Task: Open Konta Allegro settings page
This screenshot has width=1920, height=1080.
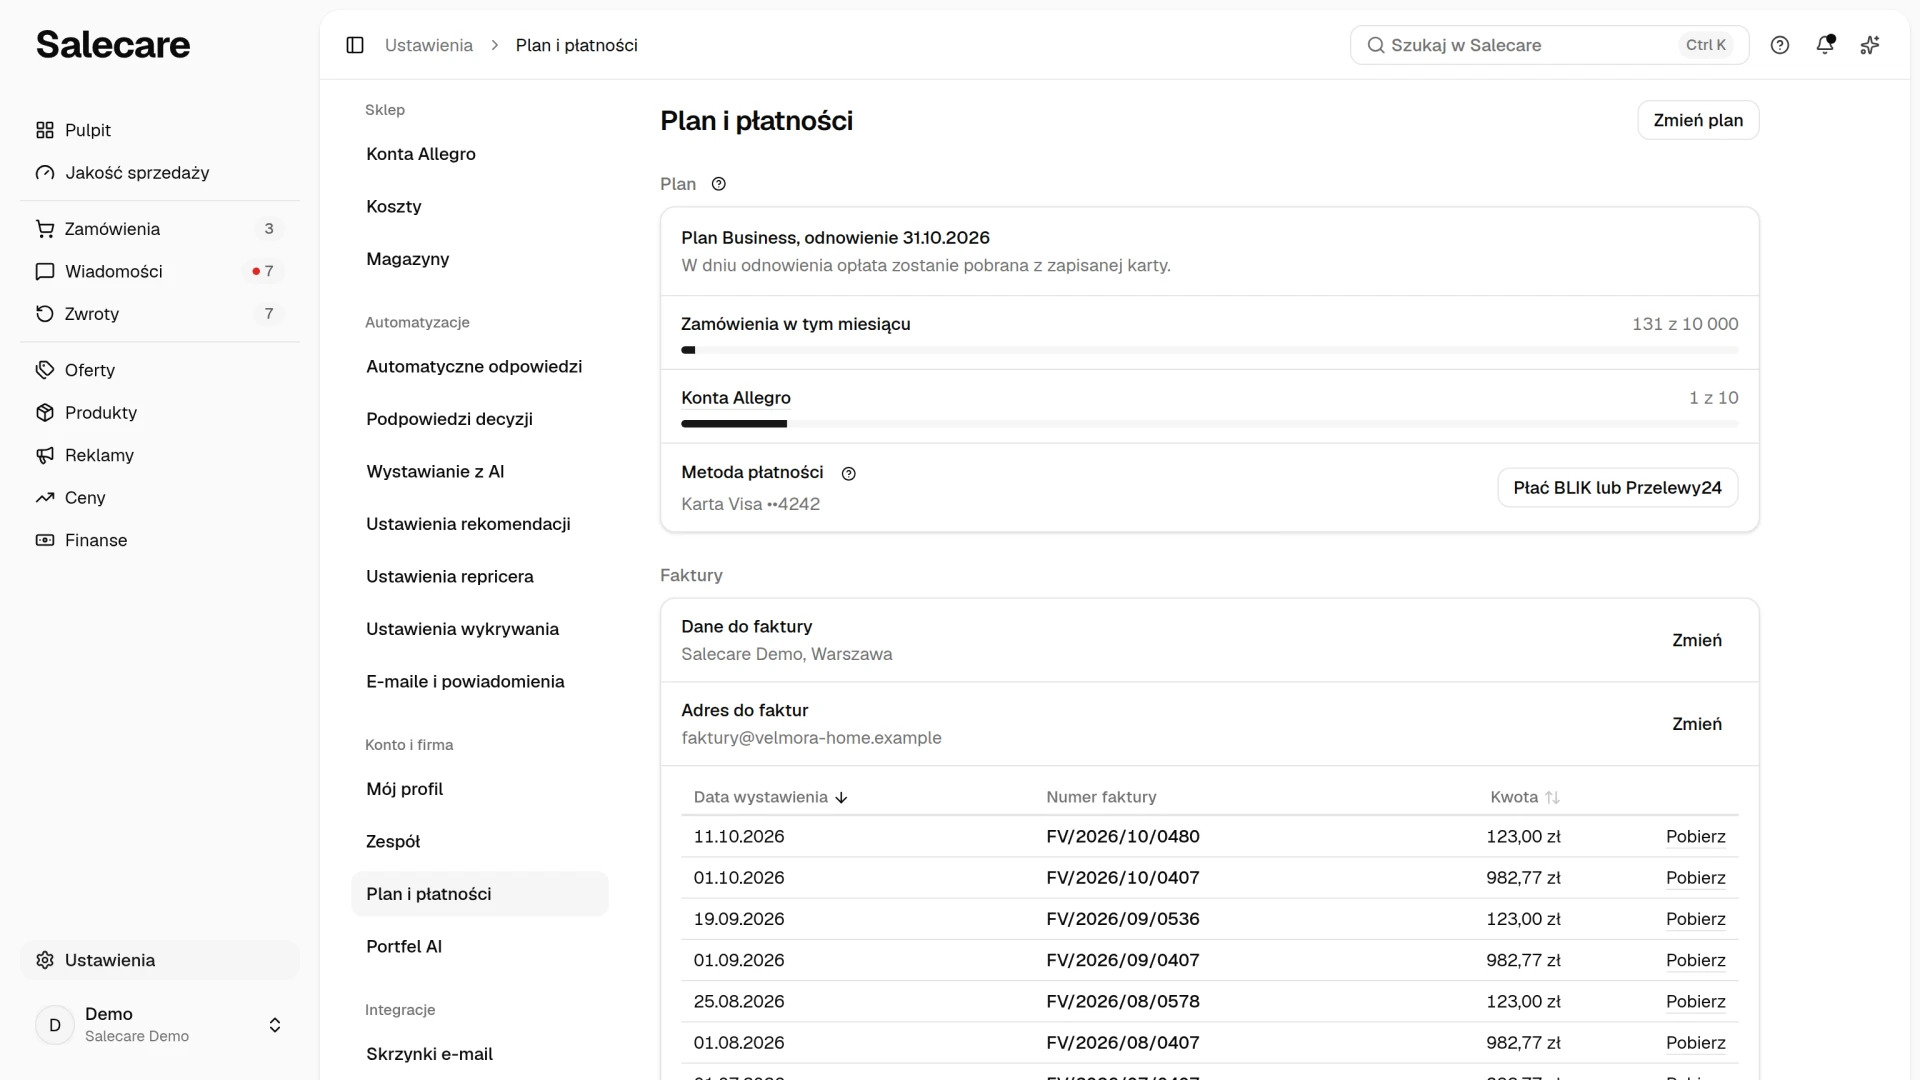Action: coord(480,154)
